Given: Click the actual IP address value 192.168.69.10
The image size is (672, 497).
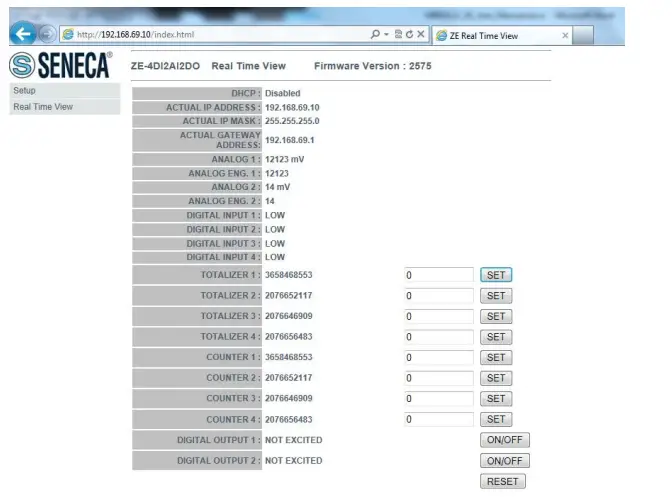Looking at the screenshot, I should 292,108.
